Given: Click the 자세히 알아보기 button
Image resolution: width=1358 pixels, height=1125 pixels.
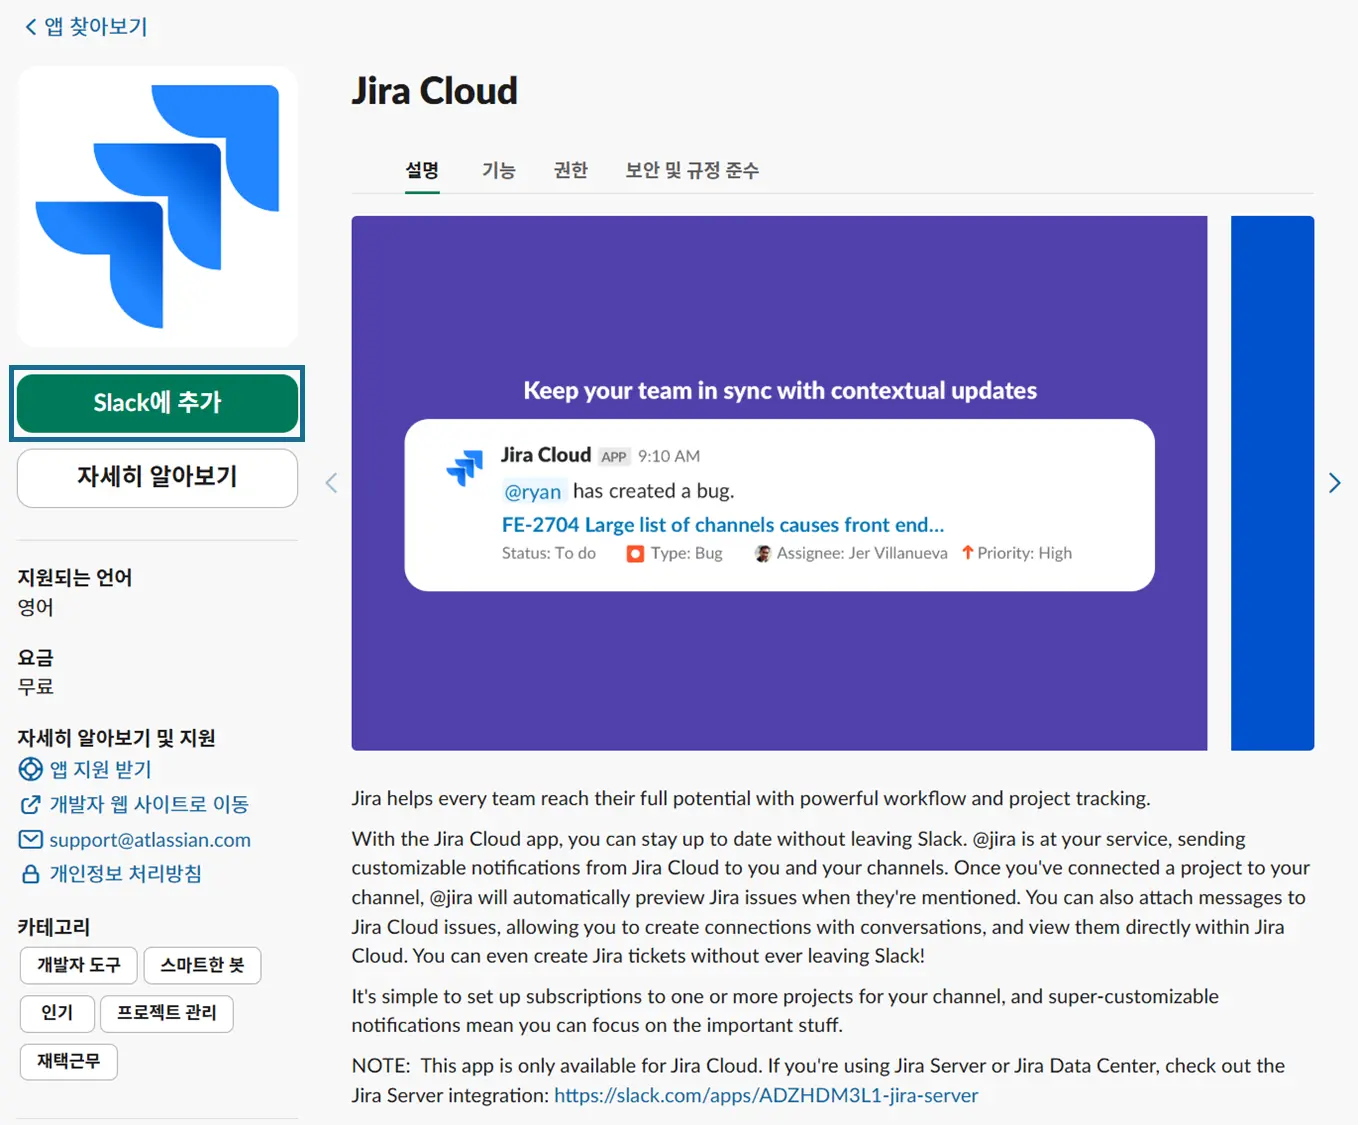Looking at the screenshot, I should (158, 477).
